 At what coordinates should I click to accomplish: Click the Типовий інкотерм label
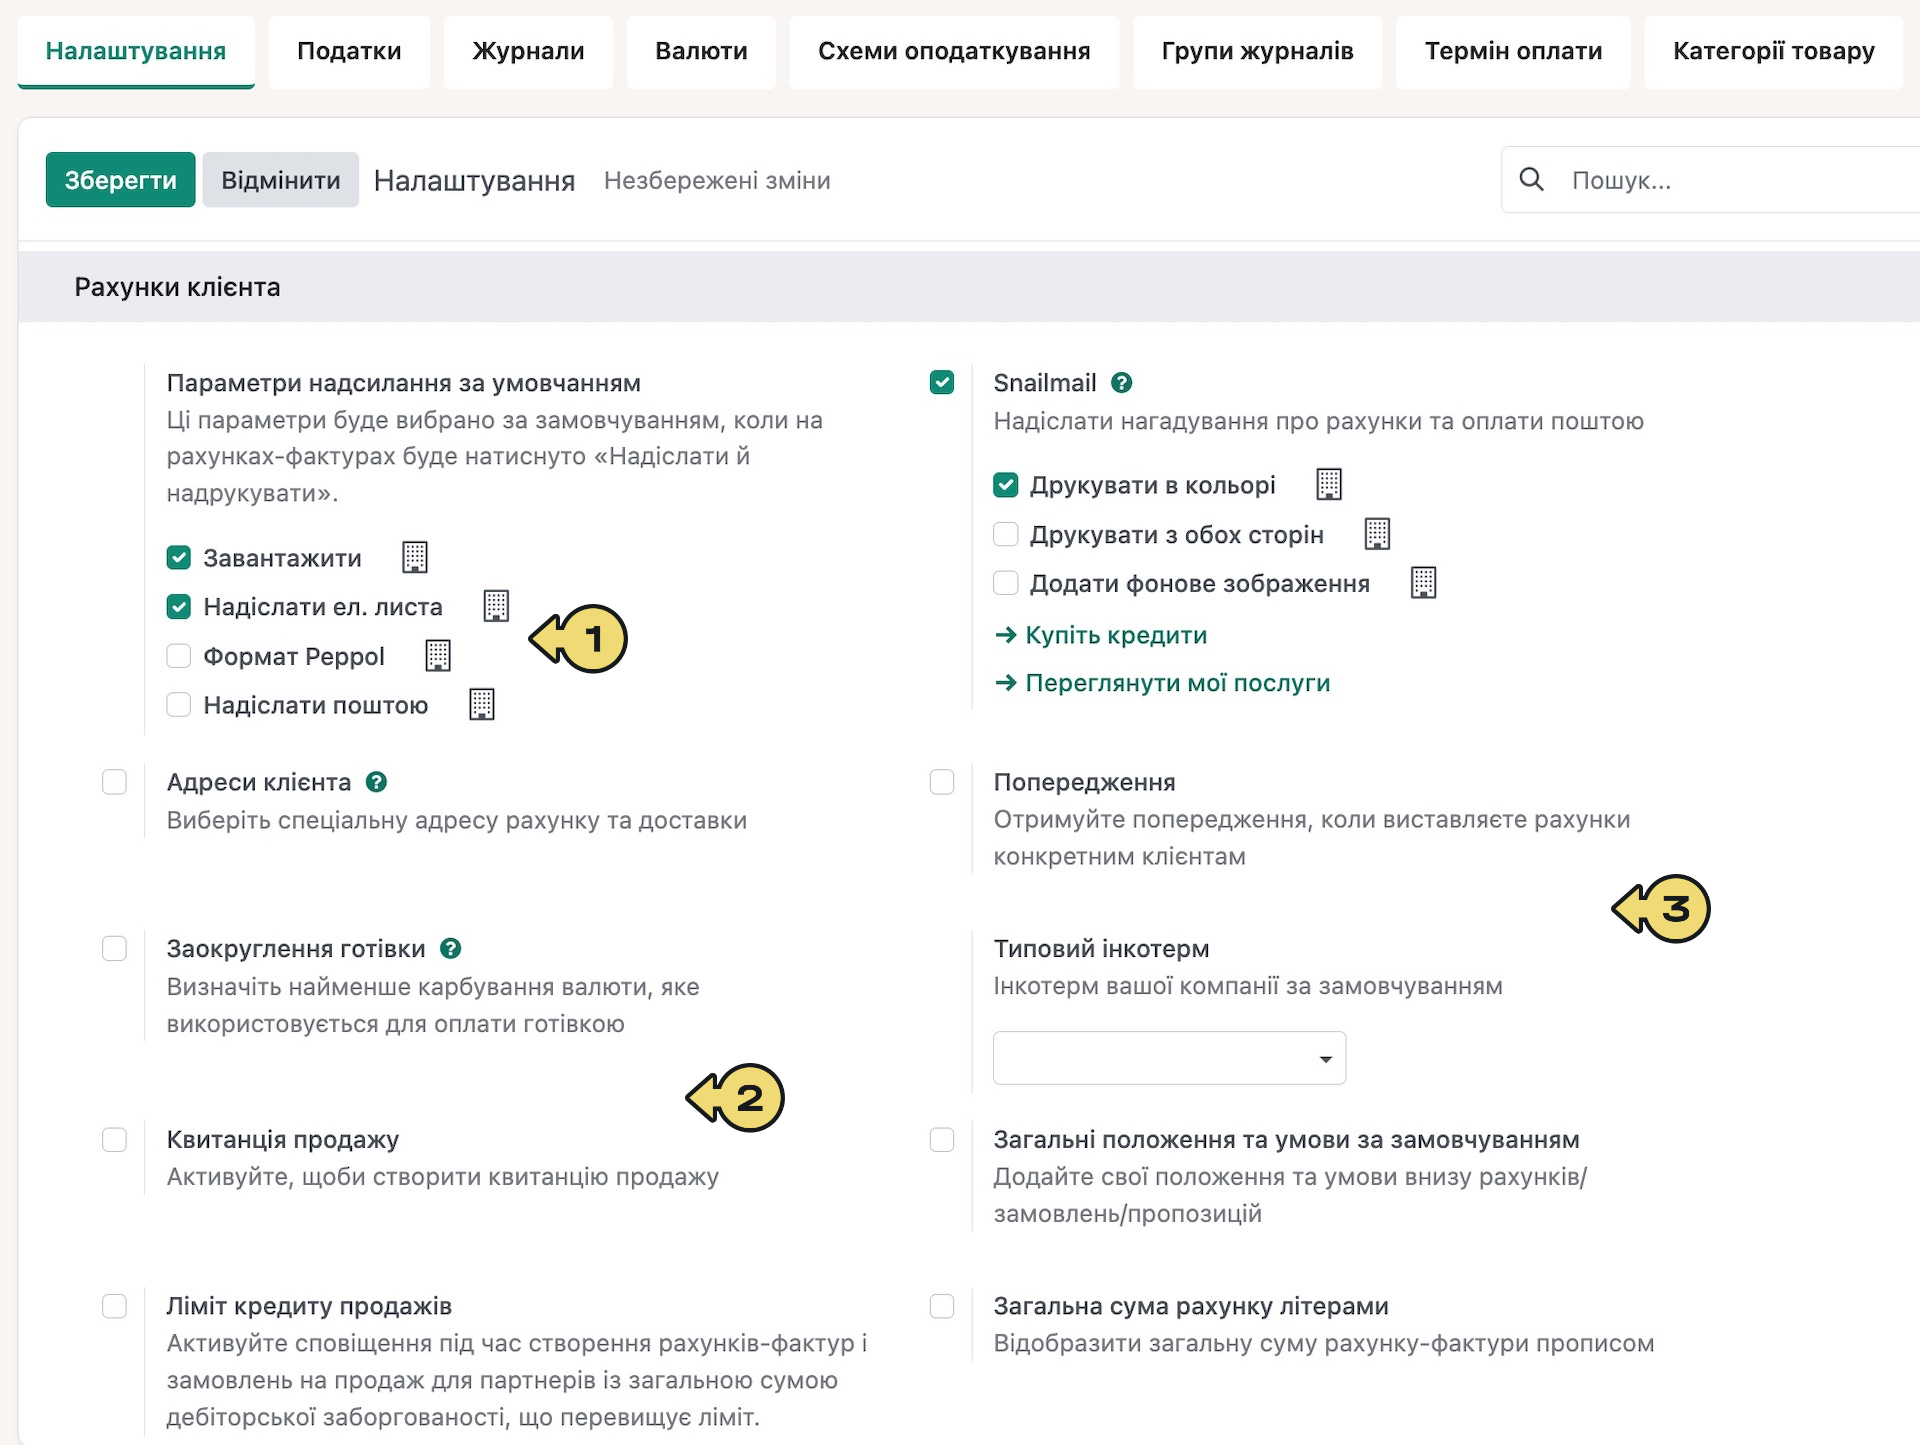pyautogui.click(x=1101, y=948)
